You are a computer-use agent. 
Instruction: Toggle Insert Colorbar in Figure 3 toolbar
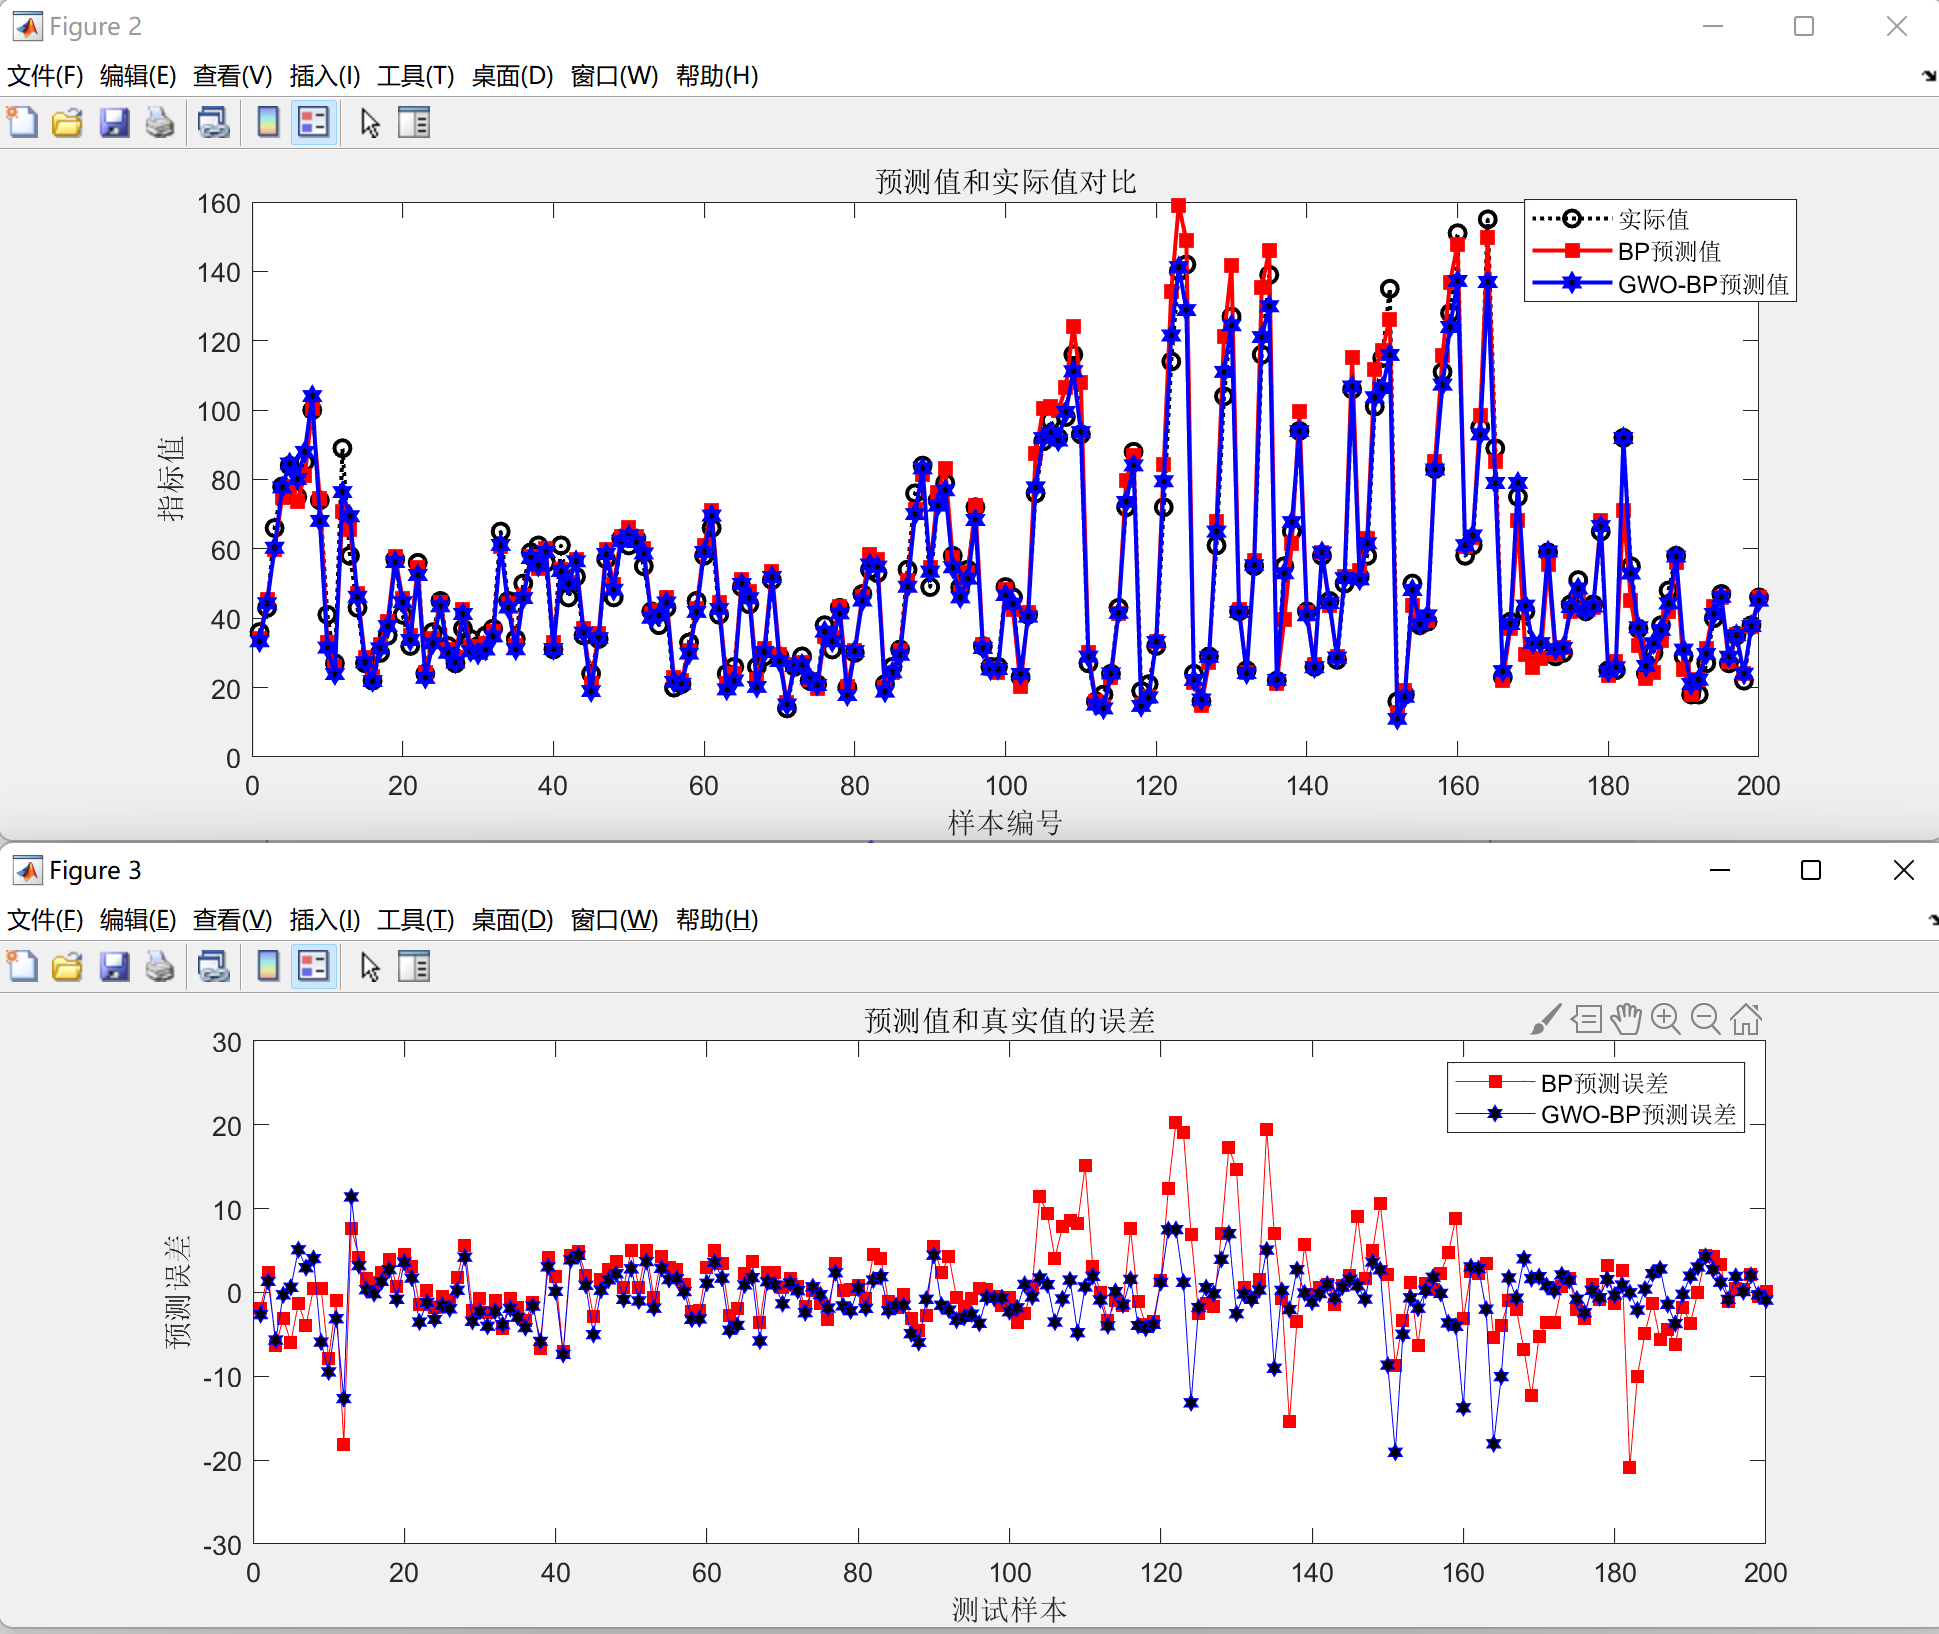click(x=268, y=967)
